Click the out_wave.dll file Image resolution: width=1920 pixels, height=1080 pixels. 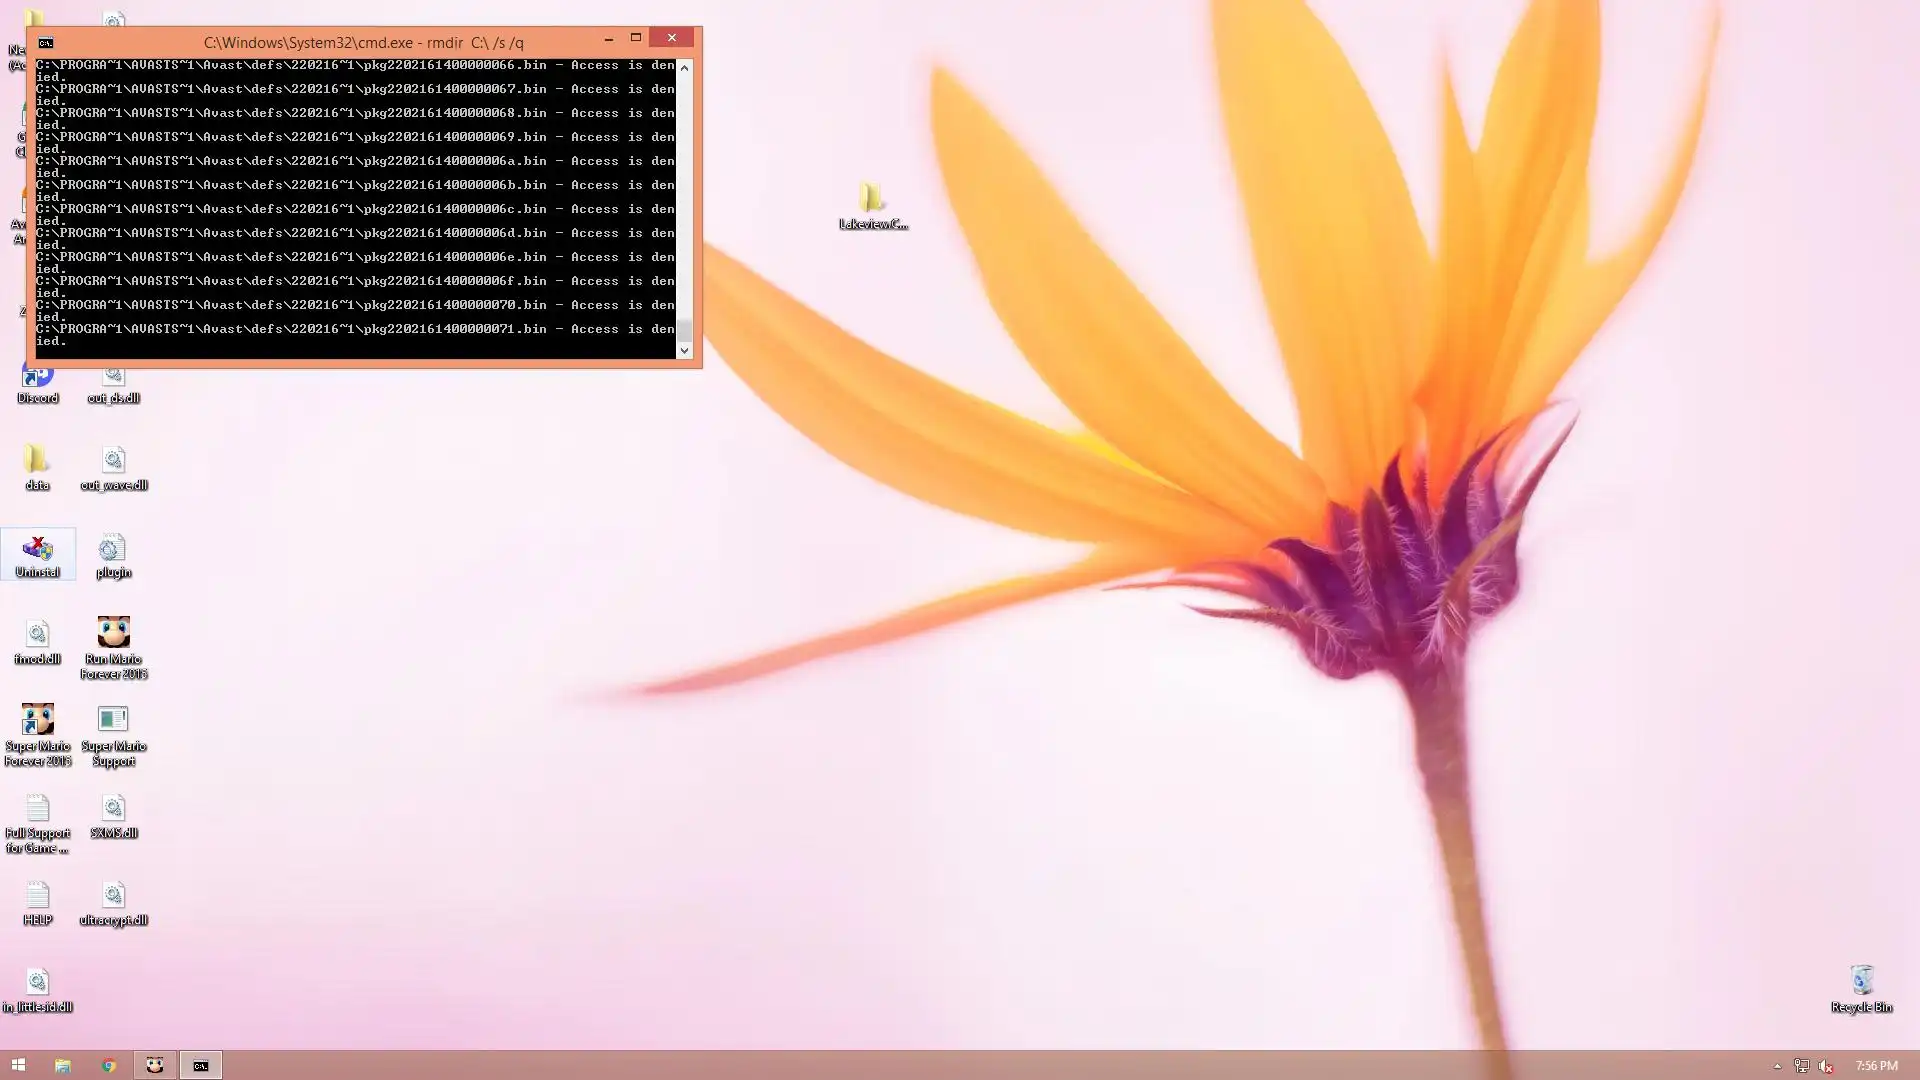click(113, 461)
